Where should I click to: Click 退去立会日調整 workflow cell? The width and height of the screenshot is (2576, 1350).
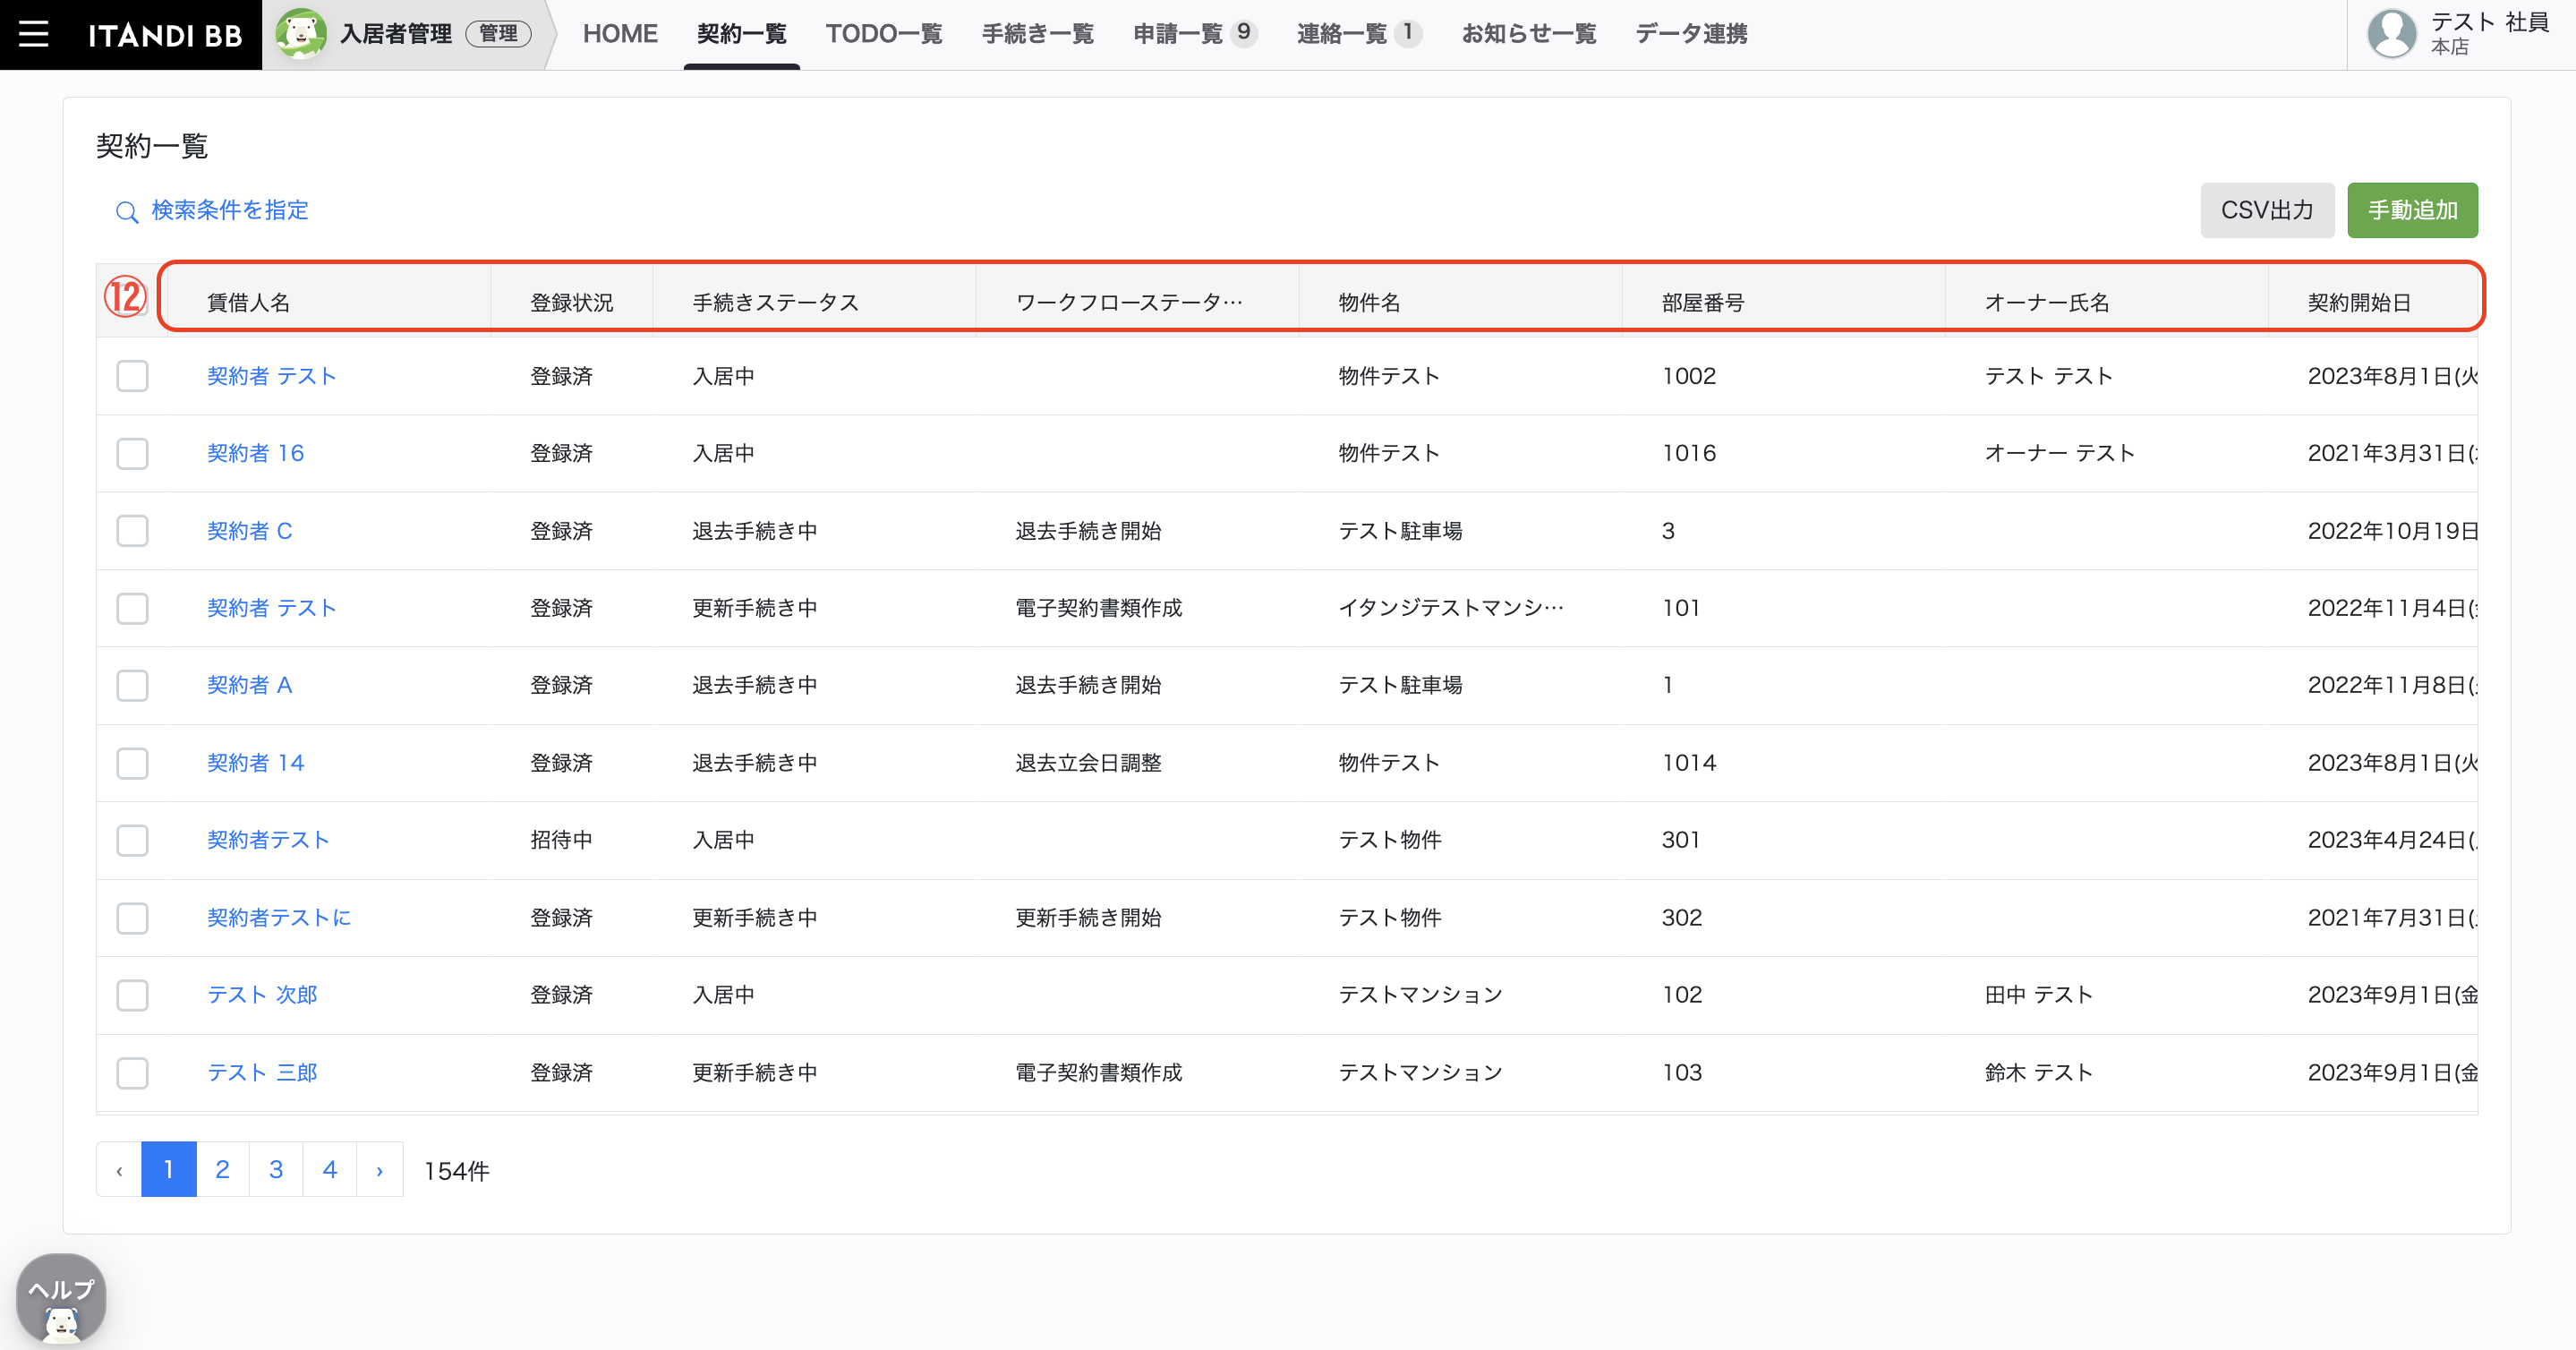pyautogui.click(x=1088, y=763)
